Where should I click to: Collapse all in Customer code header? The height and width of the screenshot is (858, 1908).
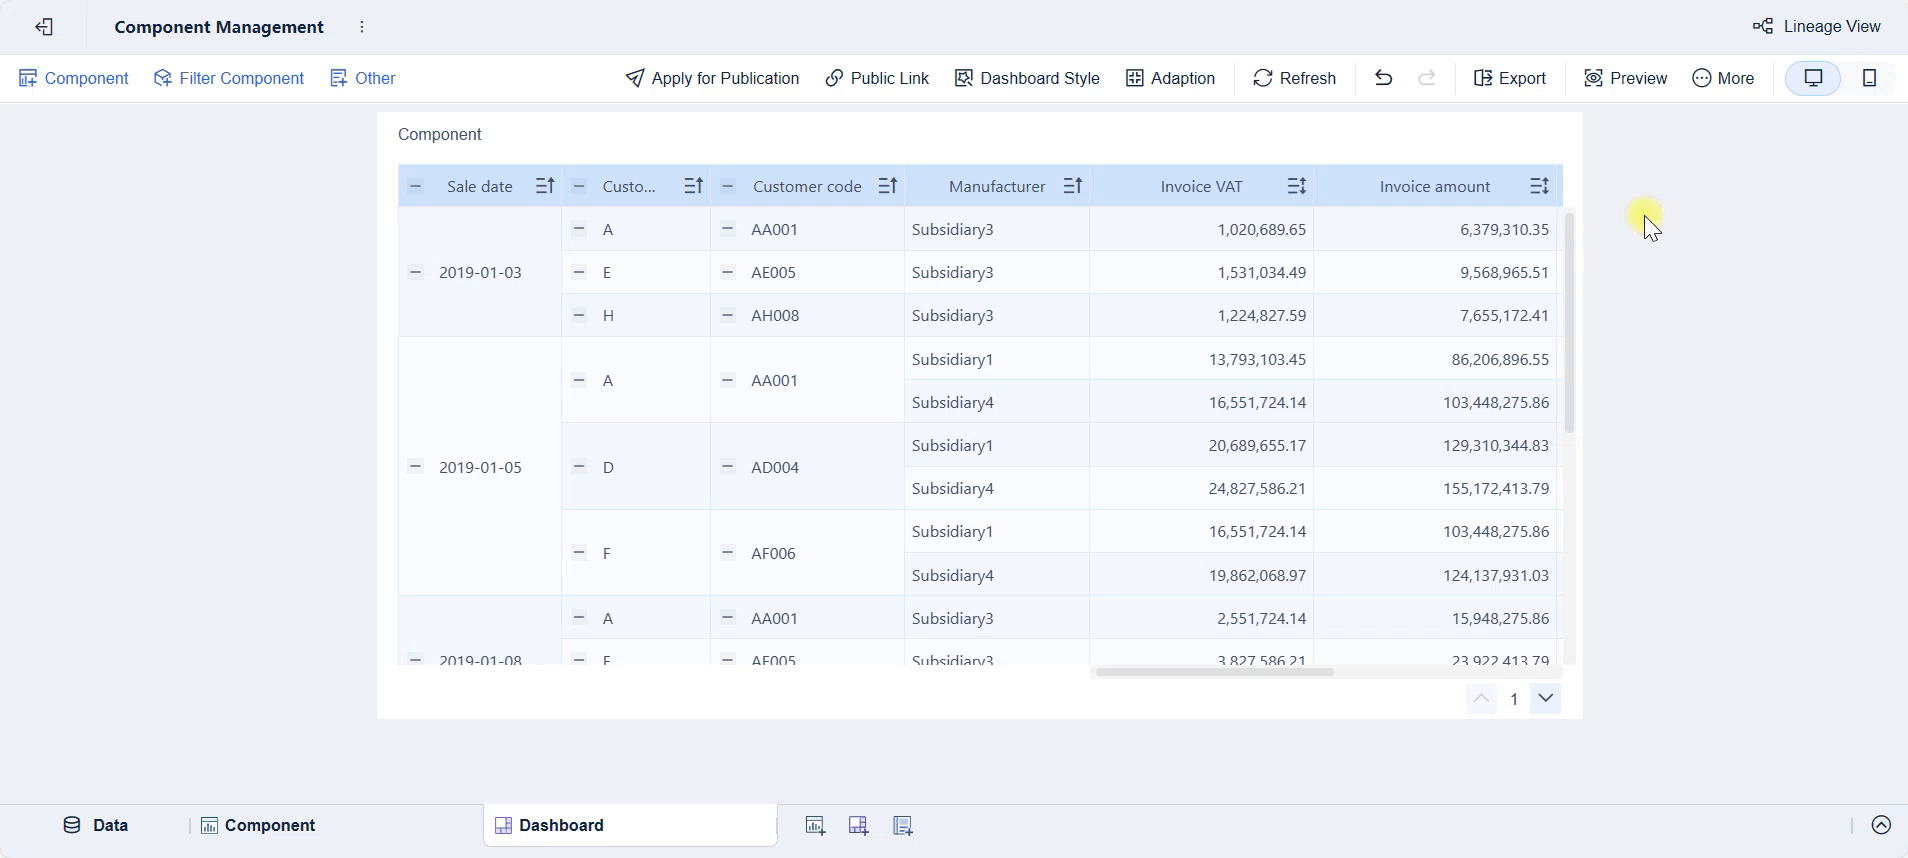(728, 186)
